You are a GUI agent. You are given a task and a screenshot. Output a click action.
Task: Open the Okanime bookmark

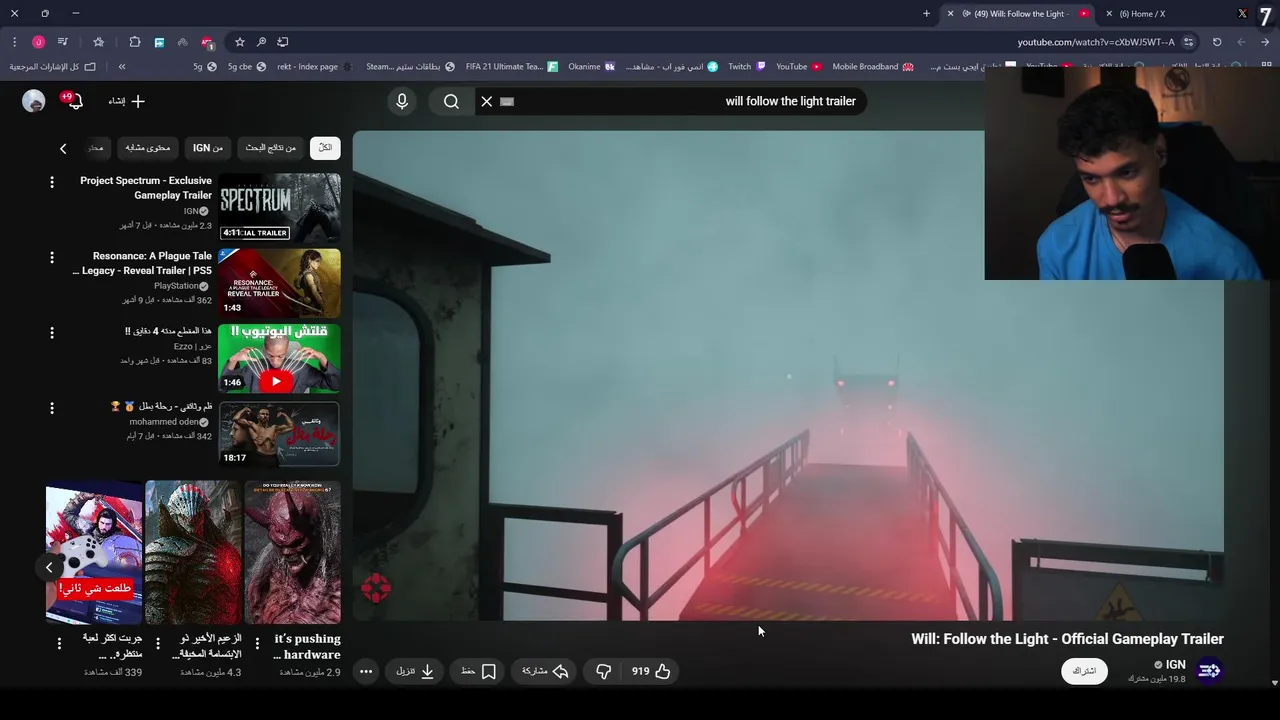point(592,66)
